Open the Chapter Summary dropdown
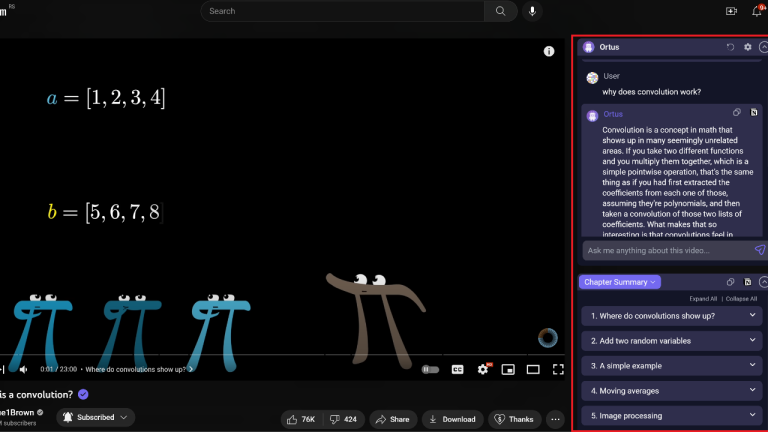Screen dimensions: 768x432 pyautogui.click(x=620, y=282)
